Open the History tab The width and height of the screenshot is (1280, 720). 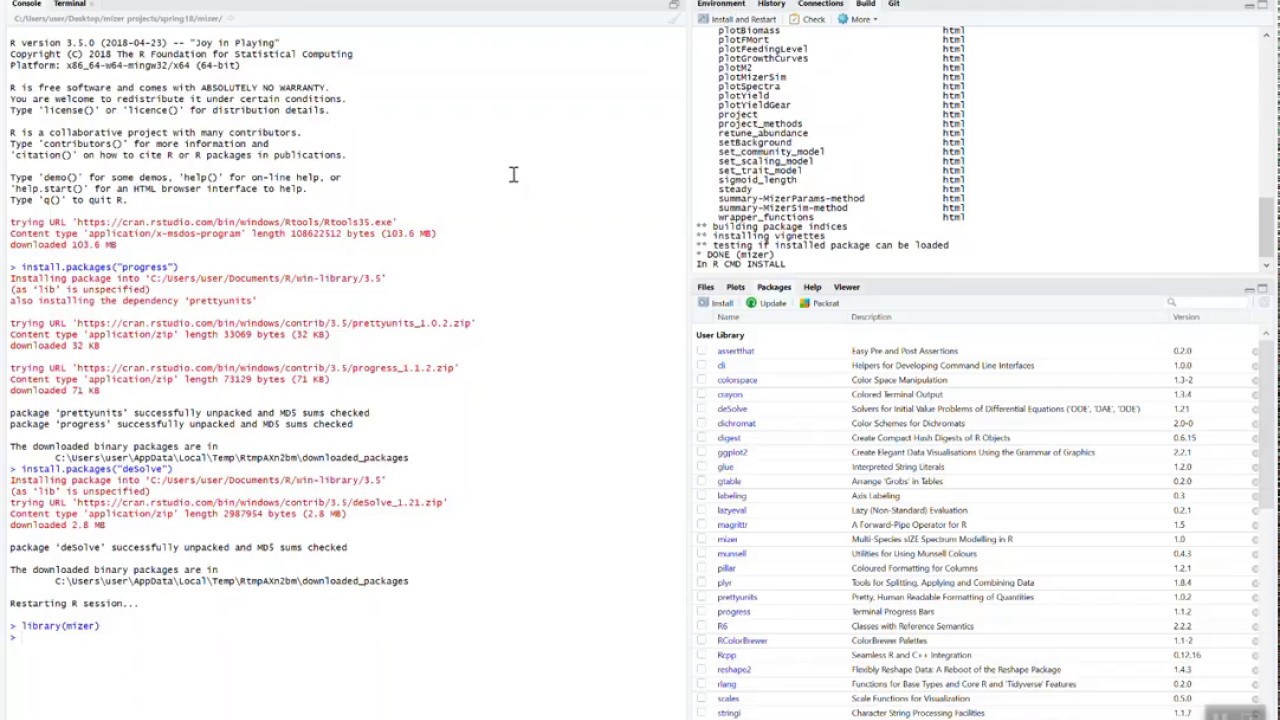click(771, 4)
